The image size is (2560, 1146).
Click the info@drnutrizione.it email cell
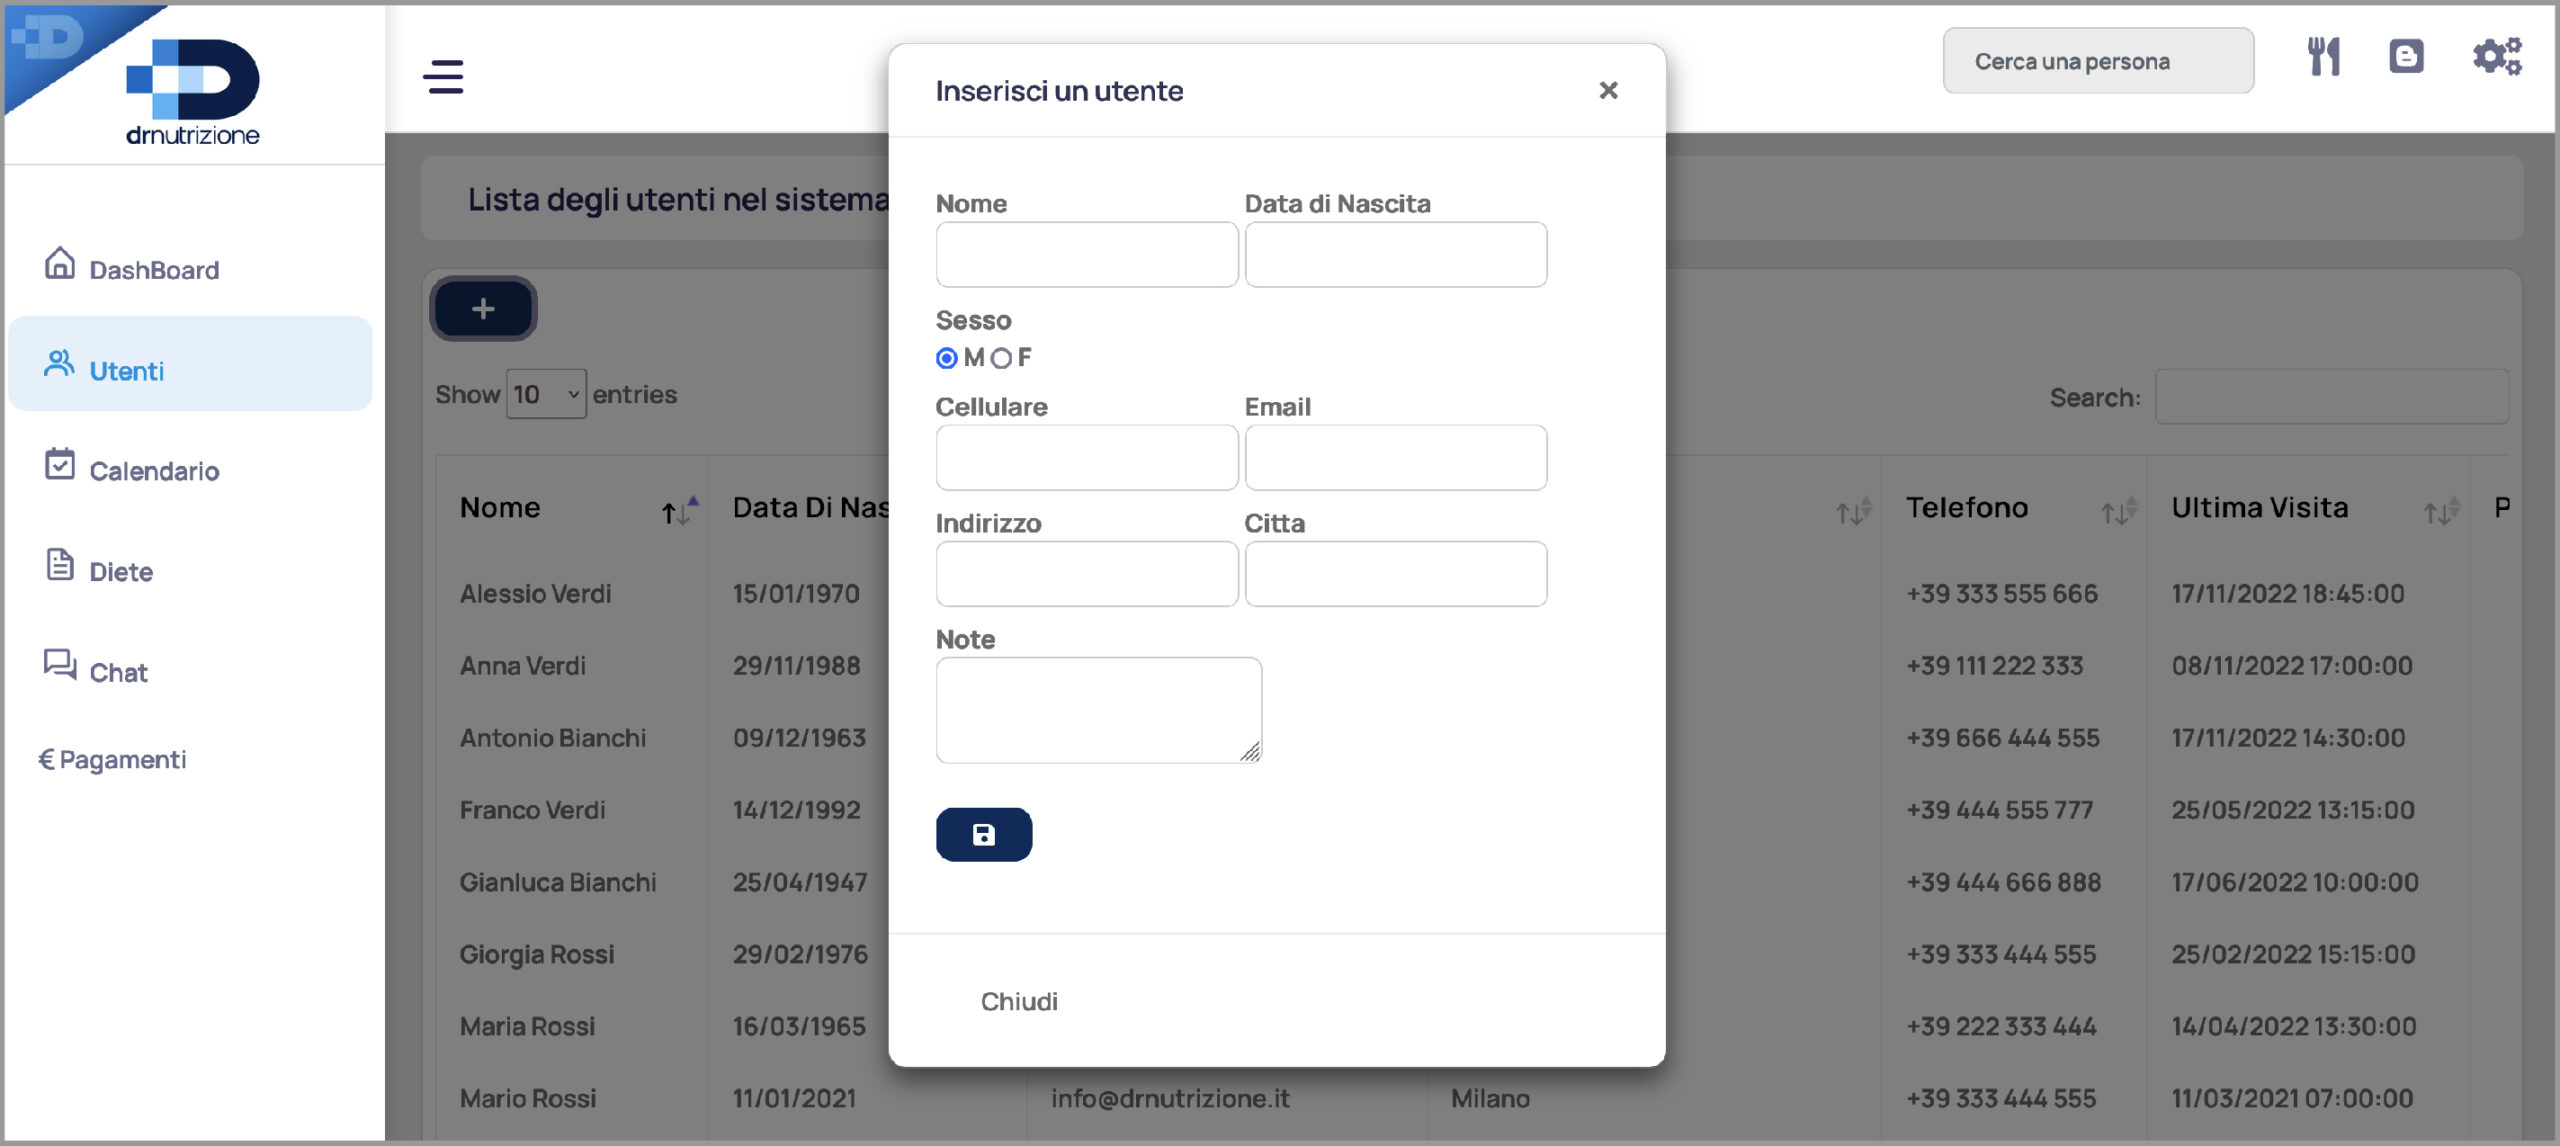1170,1098
